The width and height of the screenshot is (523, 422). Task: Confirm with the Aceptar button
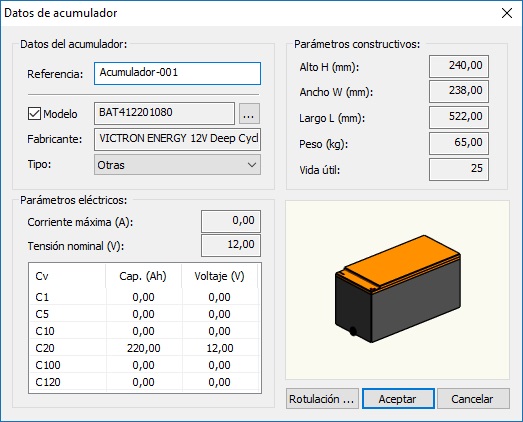click(x=398, y=399)
